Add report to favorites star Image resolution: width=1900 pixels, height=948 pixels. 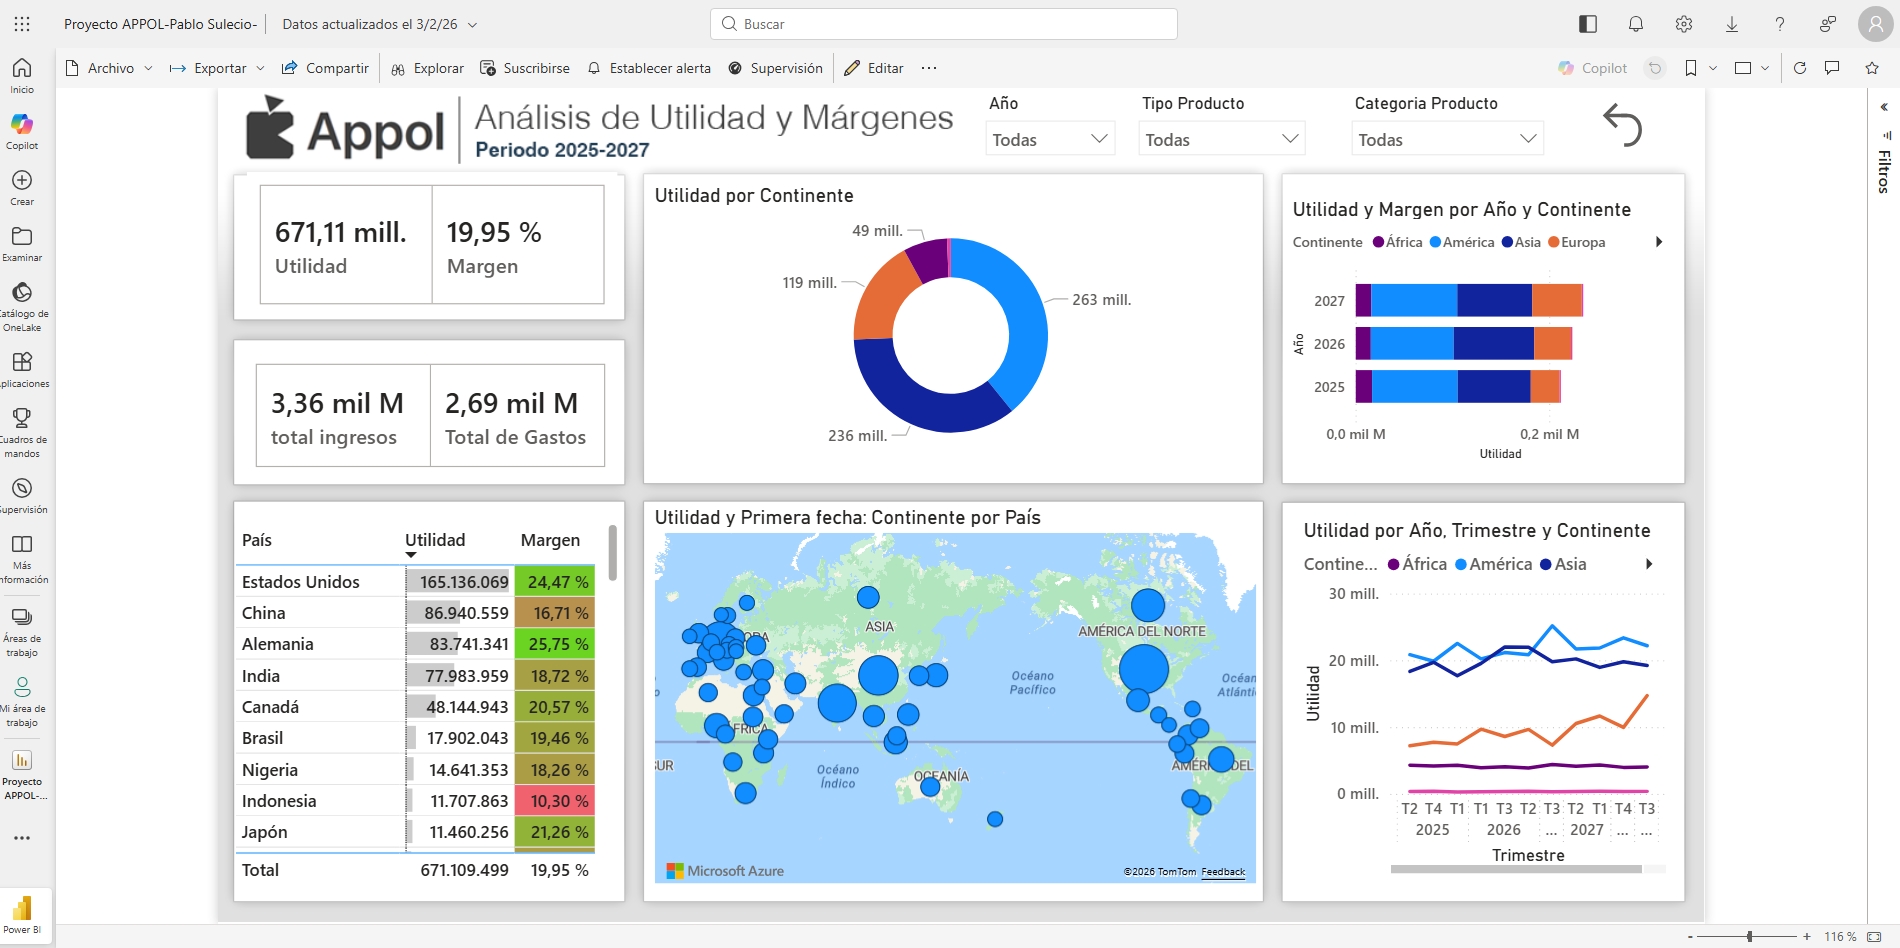point(1872,68)
